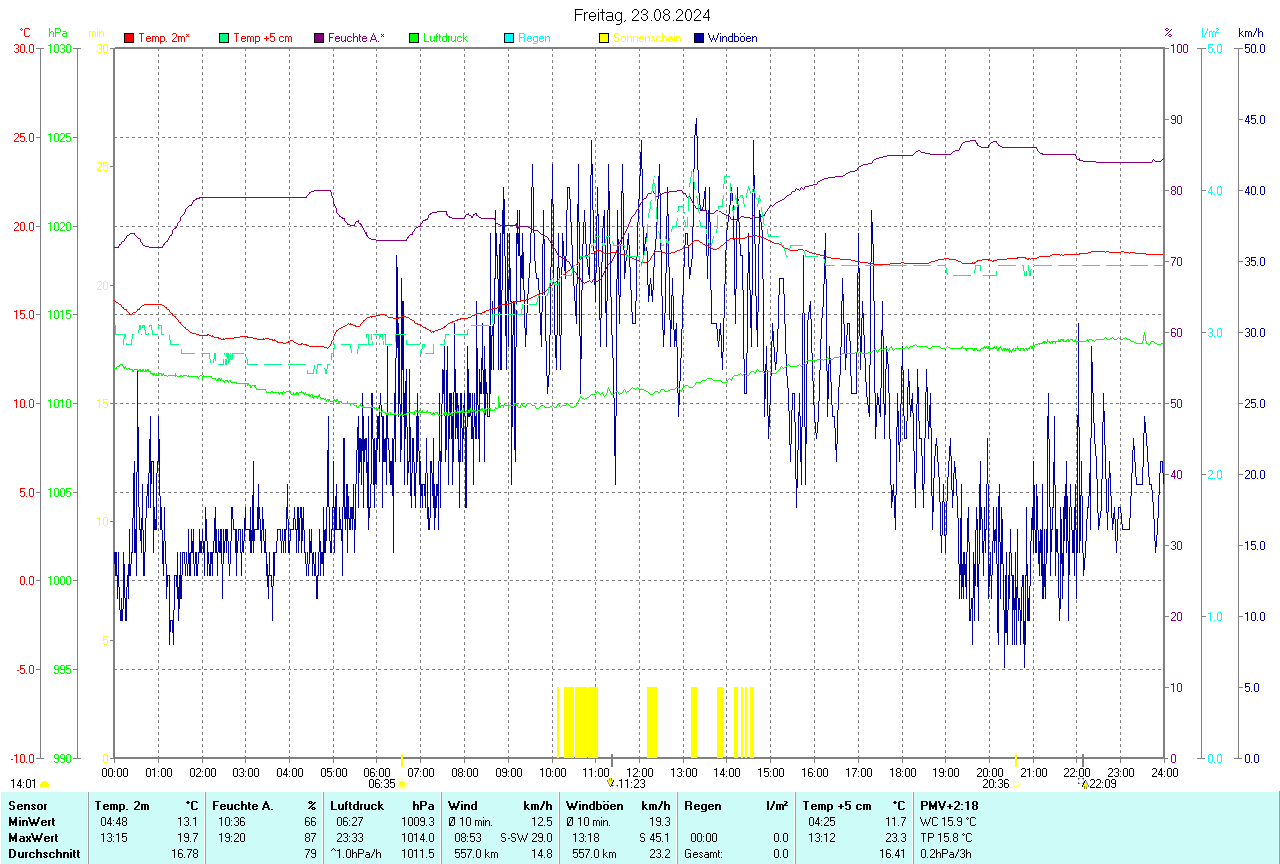Click the minimum pressure value 1009.3
Screen dimensions: 1280x864
point(418,821)
